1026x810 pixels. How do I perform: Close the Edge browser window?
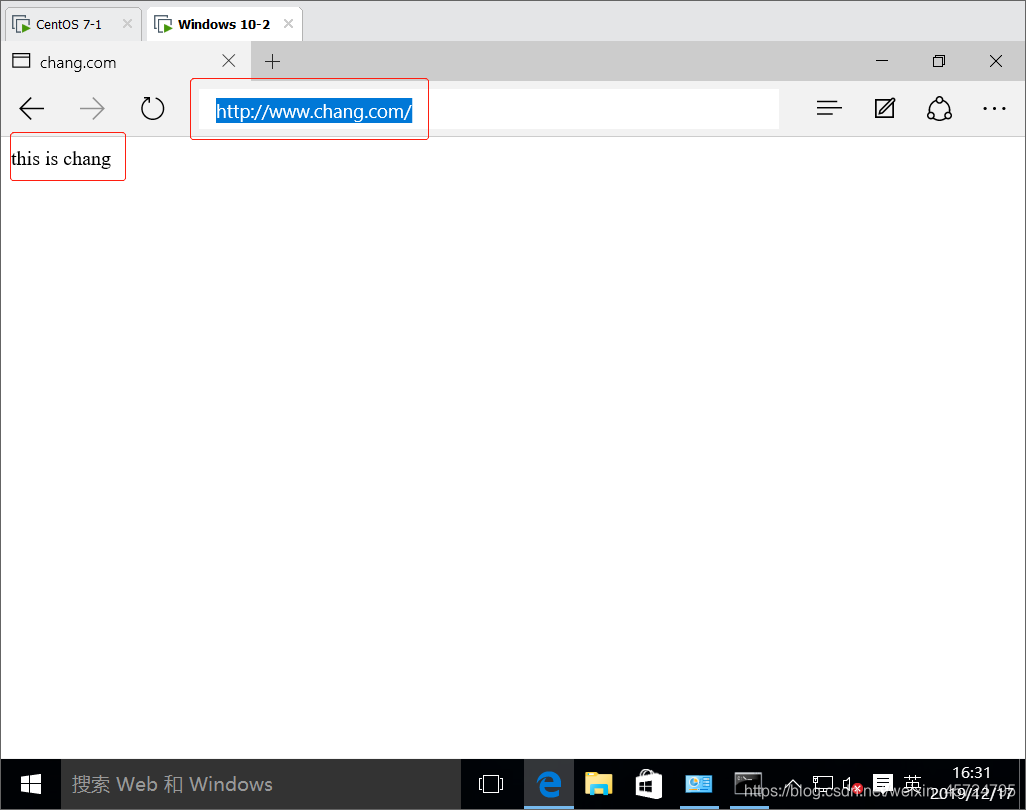tap(996, 61)
